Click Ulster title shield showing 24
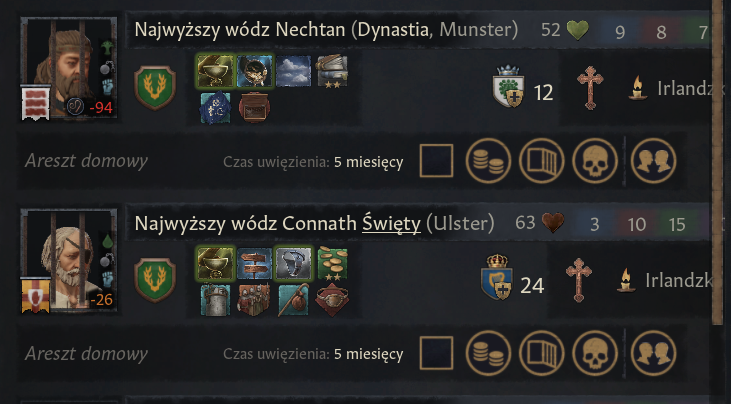This screenshot has width=731, height=404. point(497,278)
